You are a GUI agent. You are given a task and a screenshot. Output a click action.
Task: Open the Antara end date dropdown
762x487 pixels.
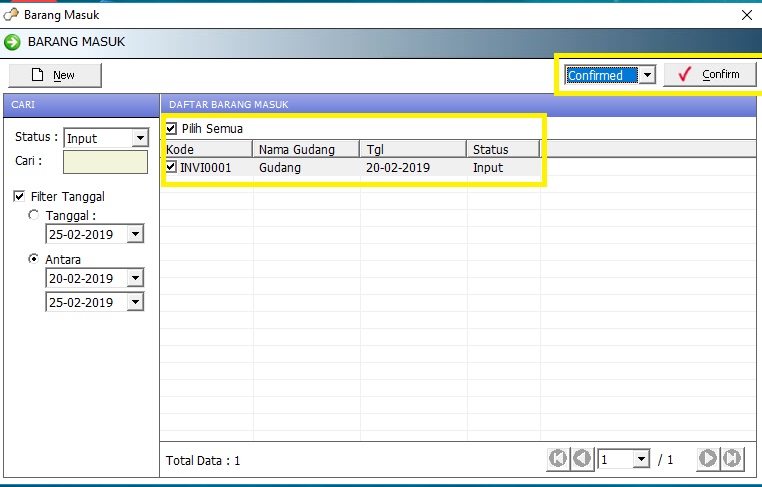(136, 302)
